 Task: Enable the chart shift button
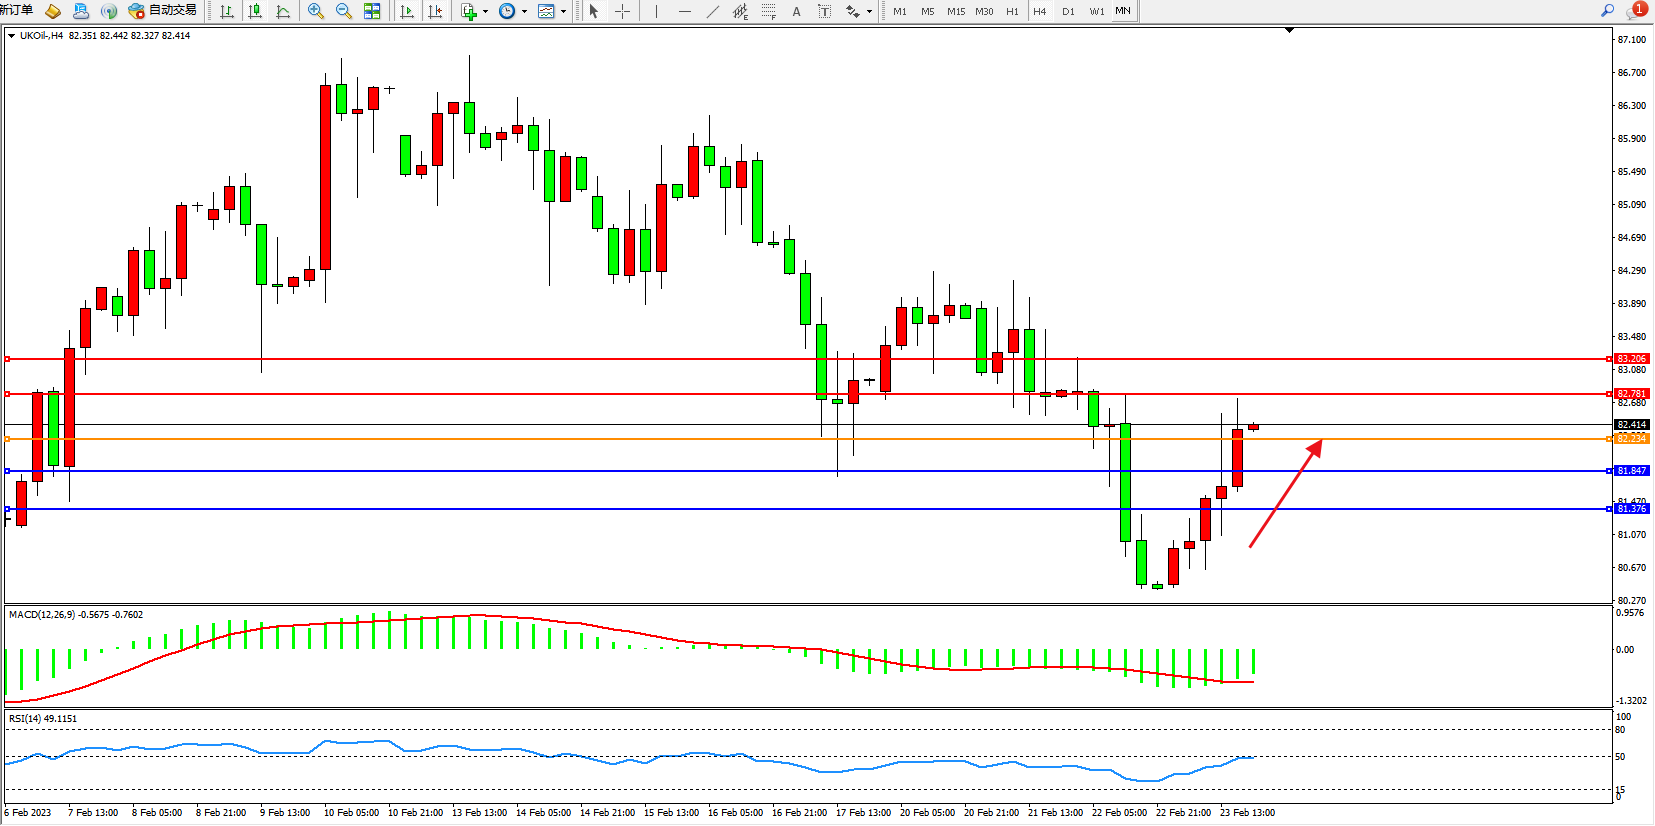click(435, 11)
